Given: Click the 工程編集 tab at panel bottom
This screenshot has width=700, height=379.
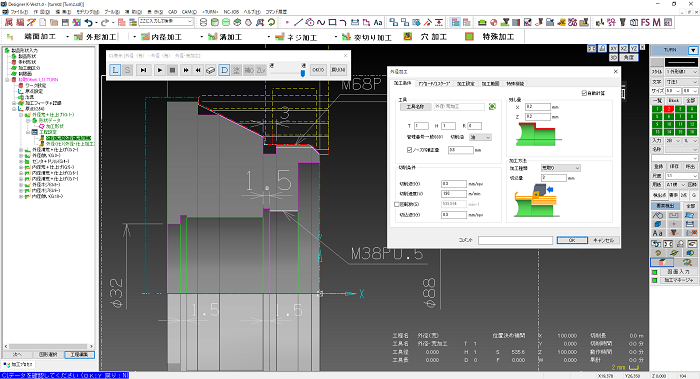Looking at the screenshot, I should 79,354.
